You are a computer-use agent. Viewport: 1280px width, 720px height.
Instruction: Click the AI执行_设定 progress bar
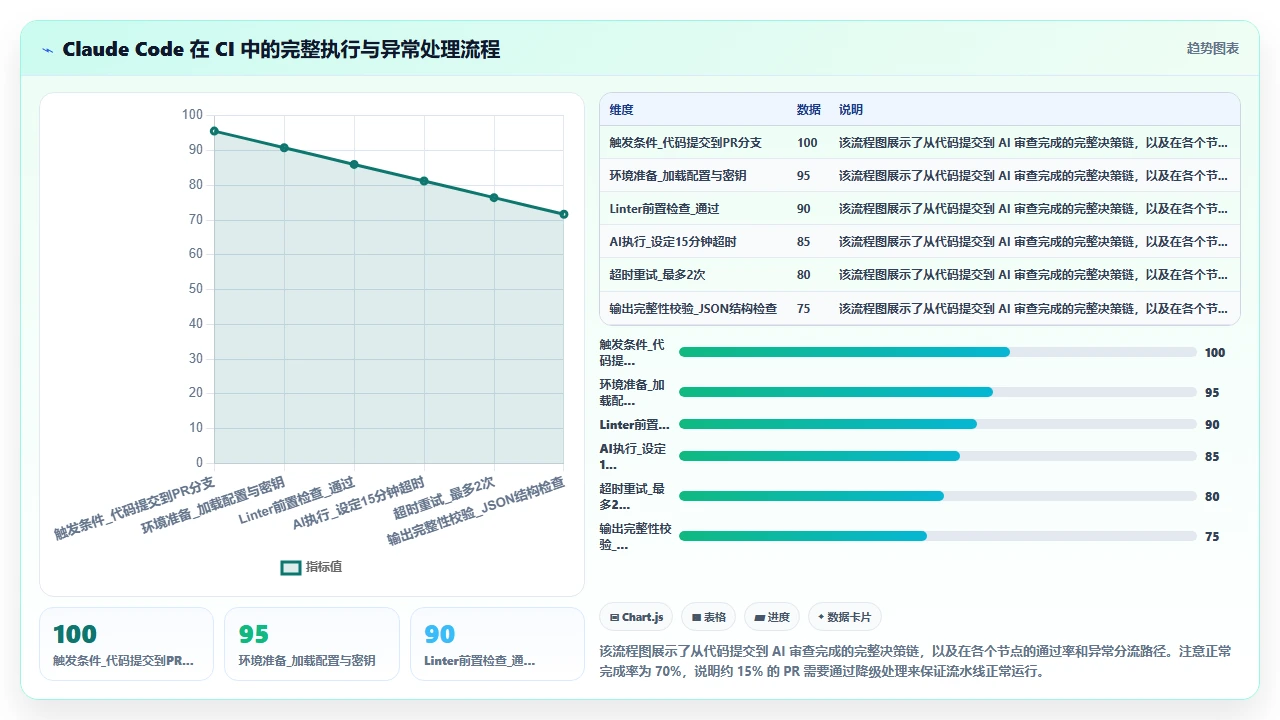click(938, 456)
